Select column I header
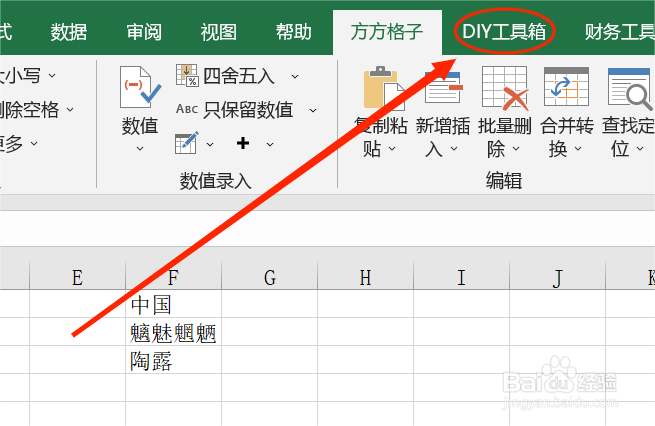The image size is (655, 426). [x=461, y=276]
